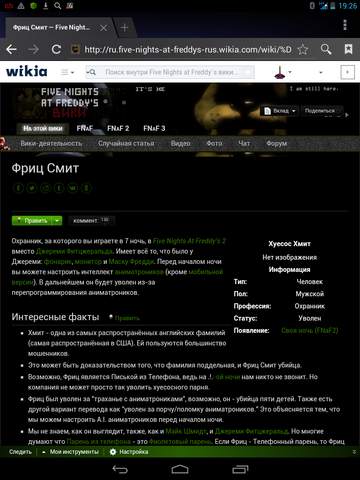
Task: Tap the Android back button
Action: 120,469
